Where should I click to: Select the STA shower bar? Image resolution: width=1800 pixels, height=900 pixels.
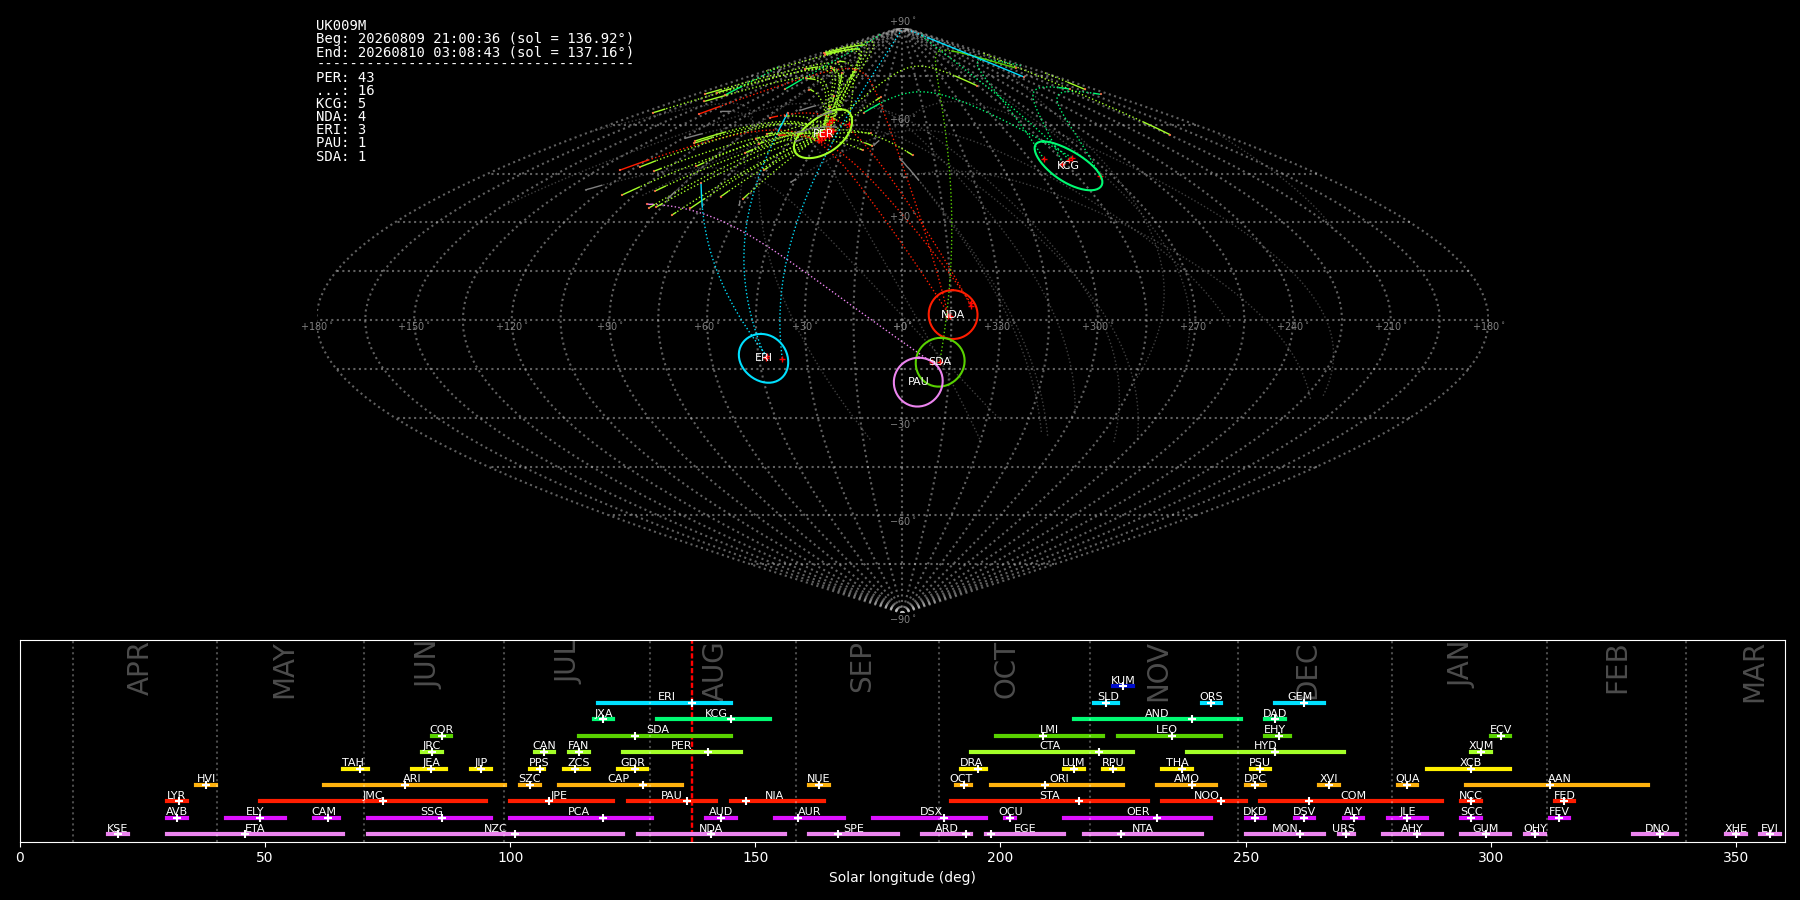point(1049,801)
